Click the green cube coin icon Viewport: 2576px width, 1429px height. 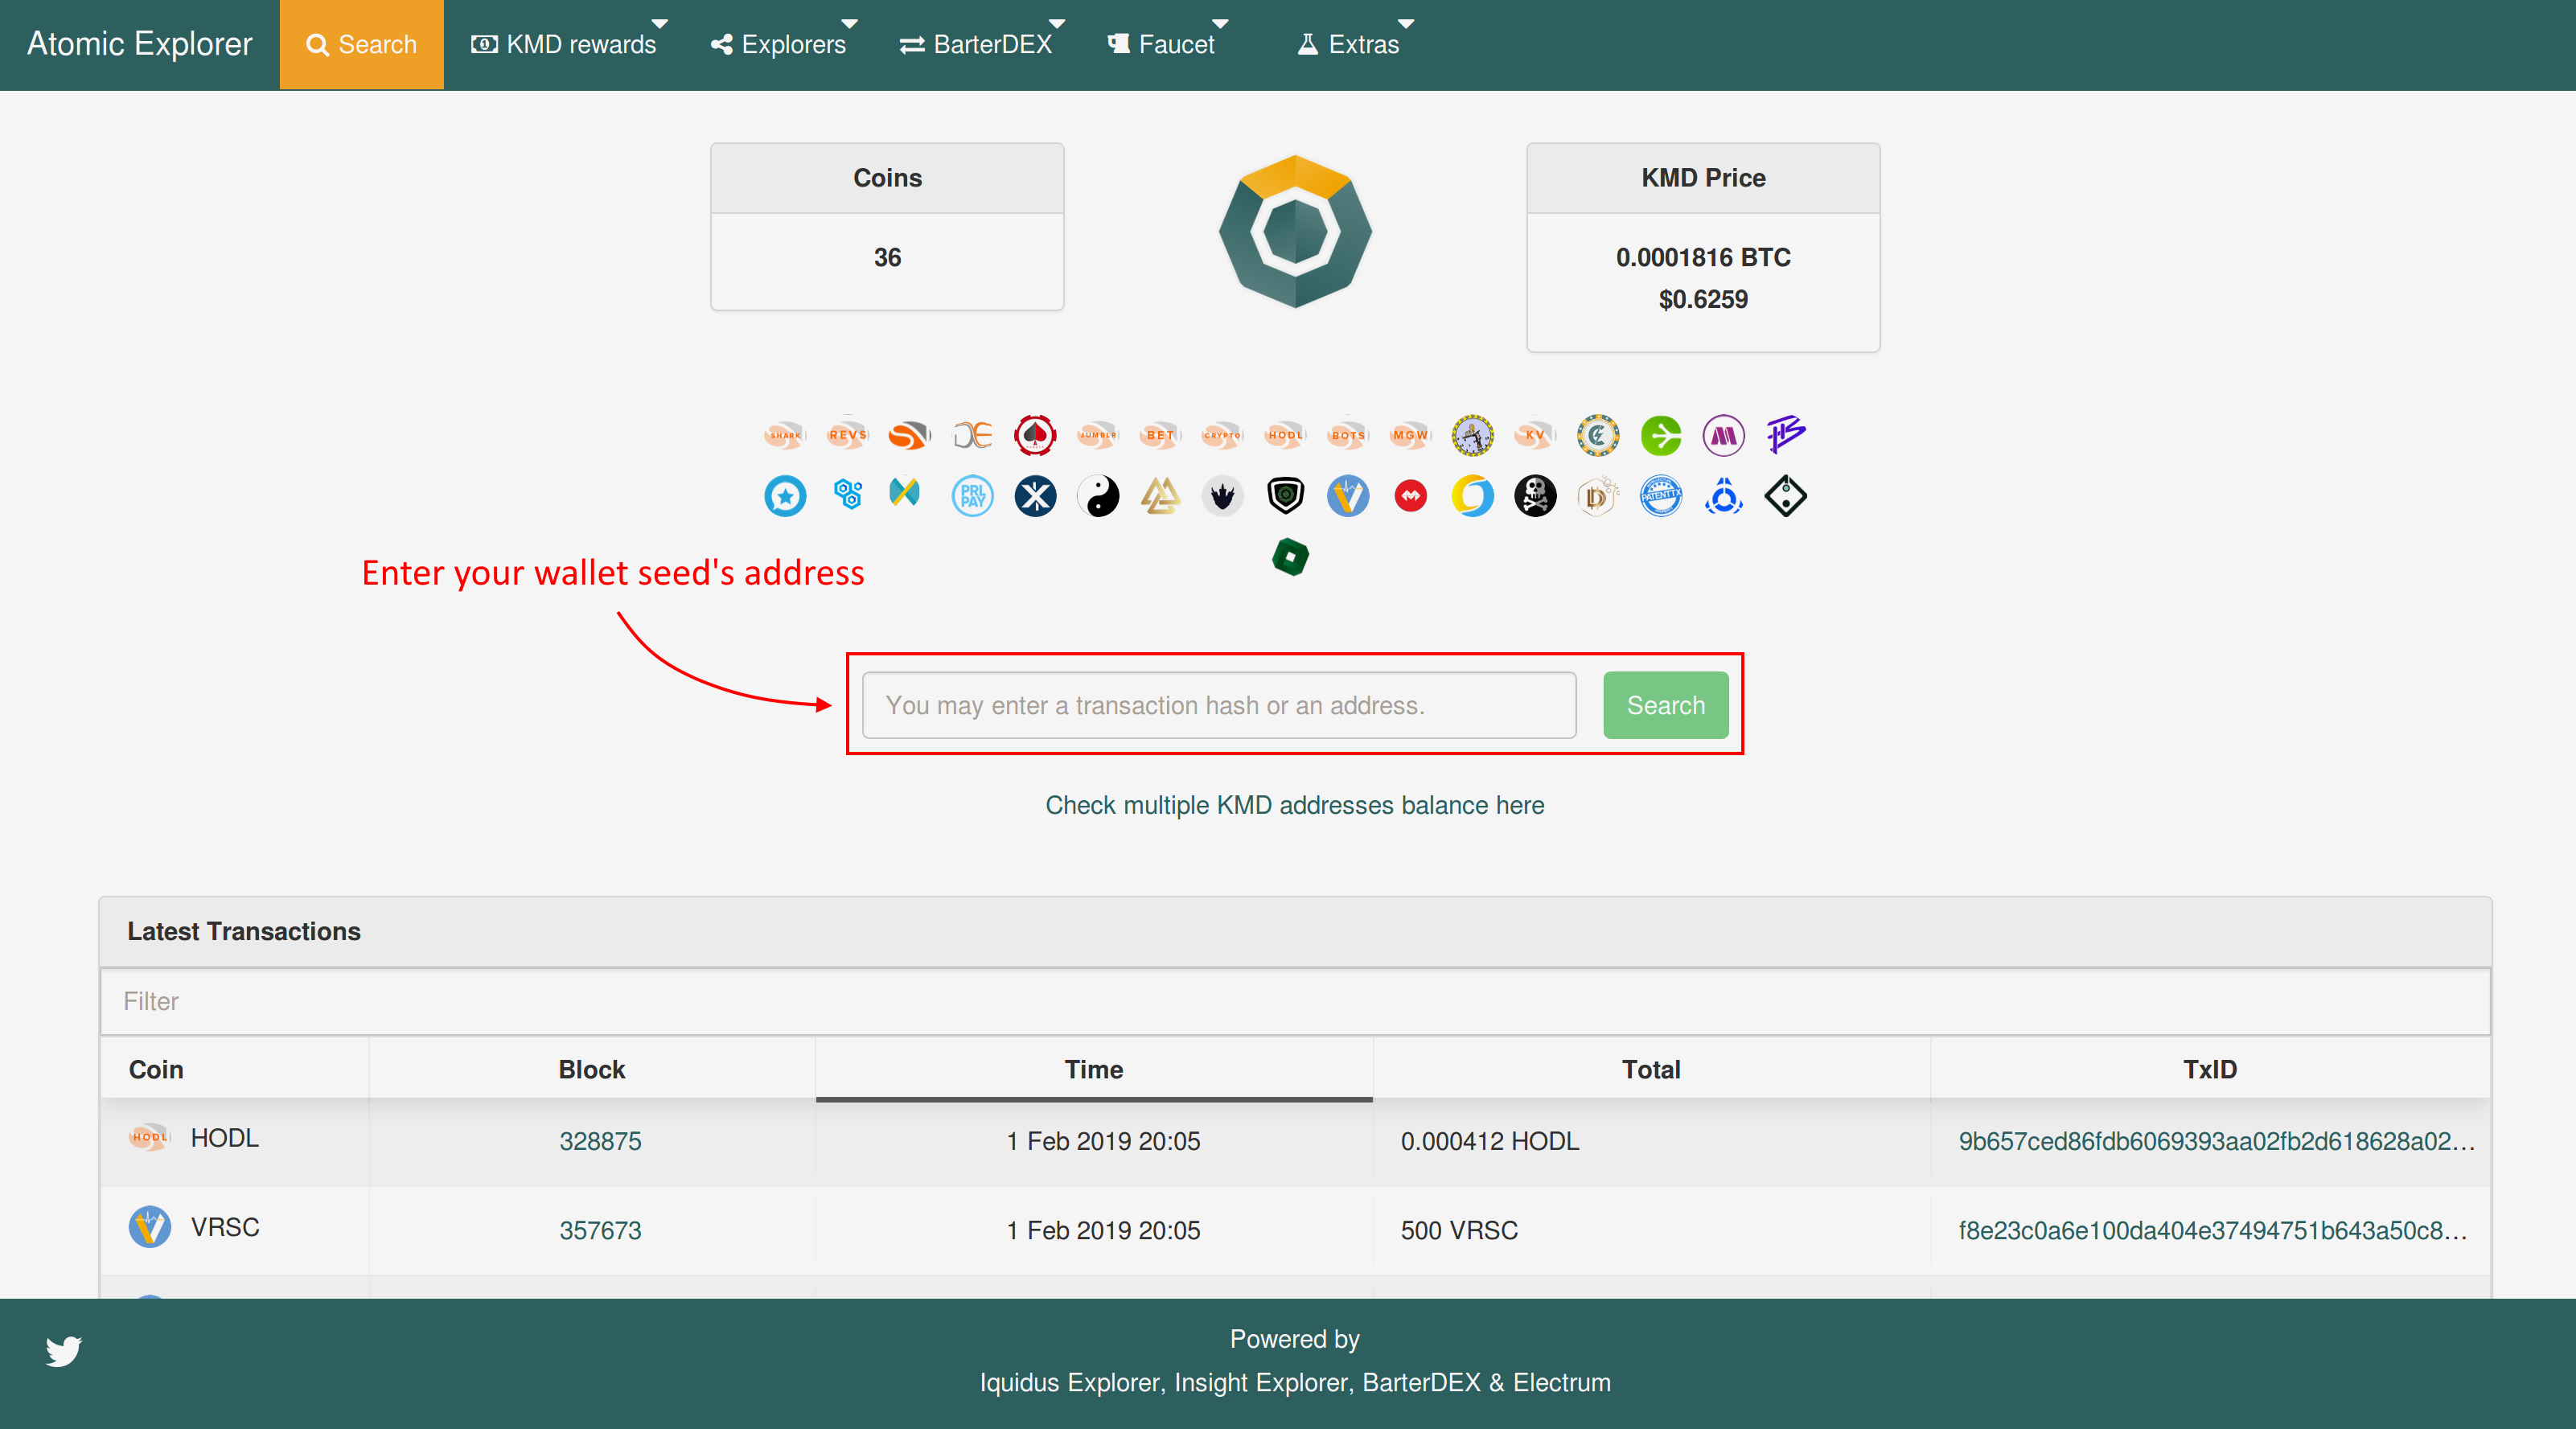coord(1290,557)
